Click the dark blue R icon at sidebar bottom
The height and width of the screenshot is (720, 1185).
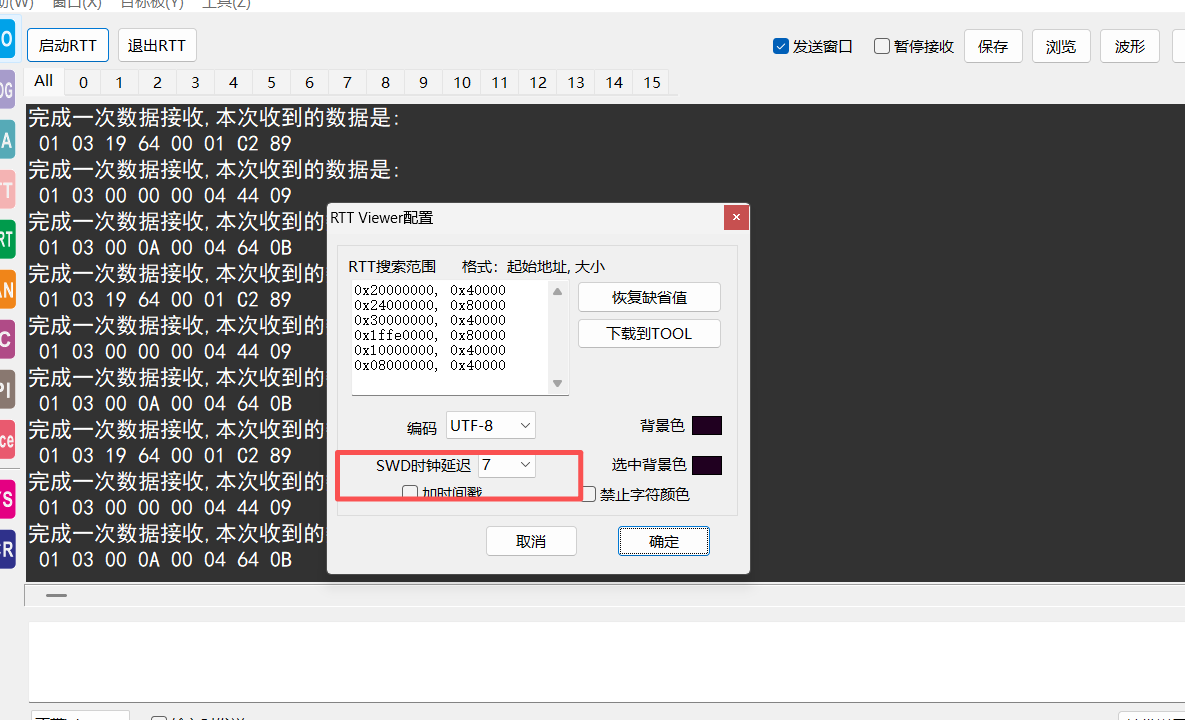[x=7, y=548]
